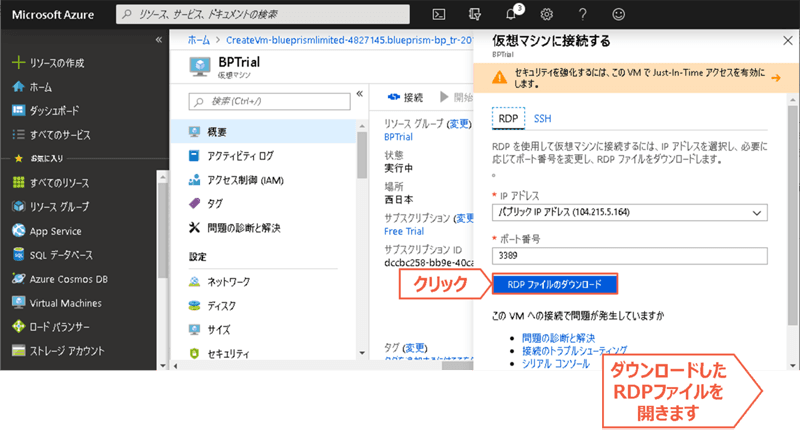Select the RDP tab
The height and width of the screenshot is (435, 800).
pos(508,118)
